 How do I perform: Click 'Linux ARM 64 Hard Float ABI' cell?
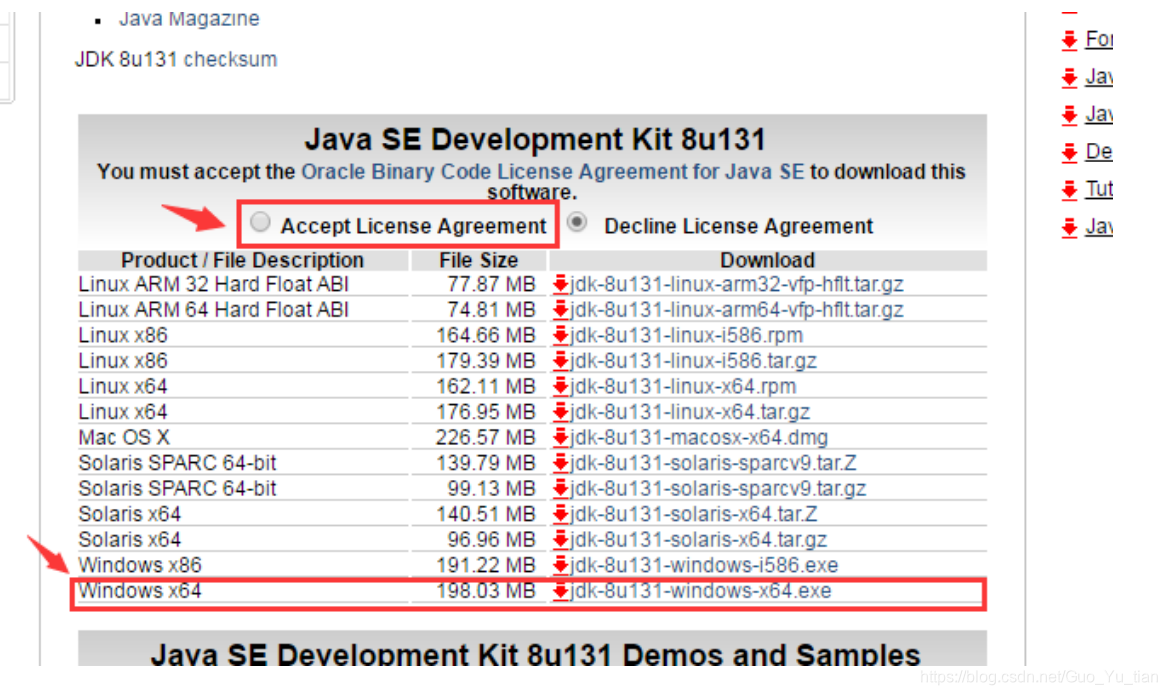click(214, 310)
